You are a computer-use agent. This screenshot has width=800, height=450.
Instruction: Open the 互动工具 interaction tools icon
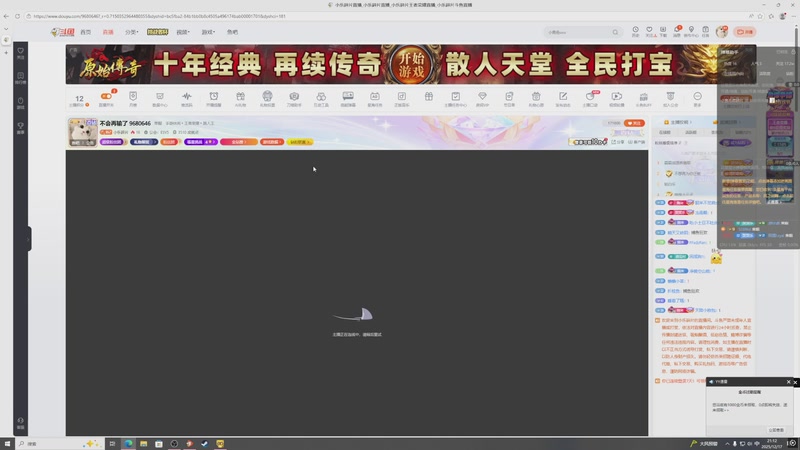click(321, 98)
